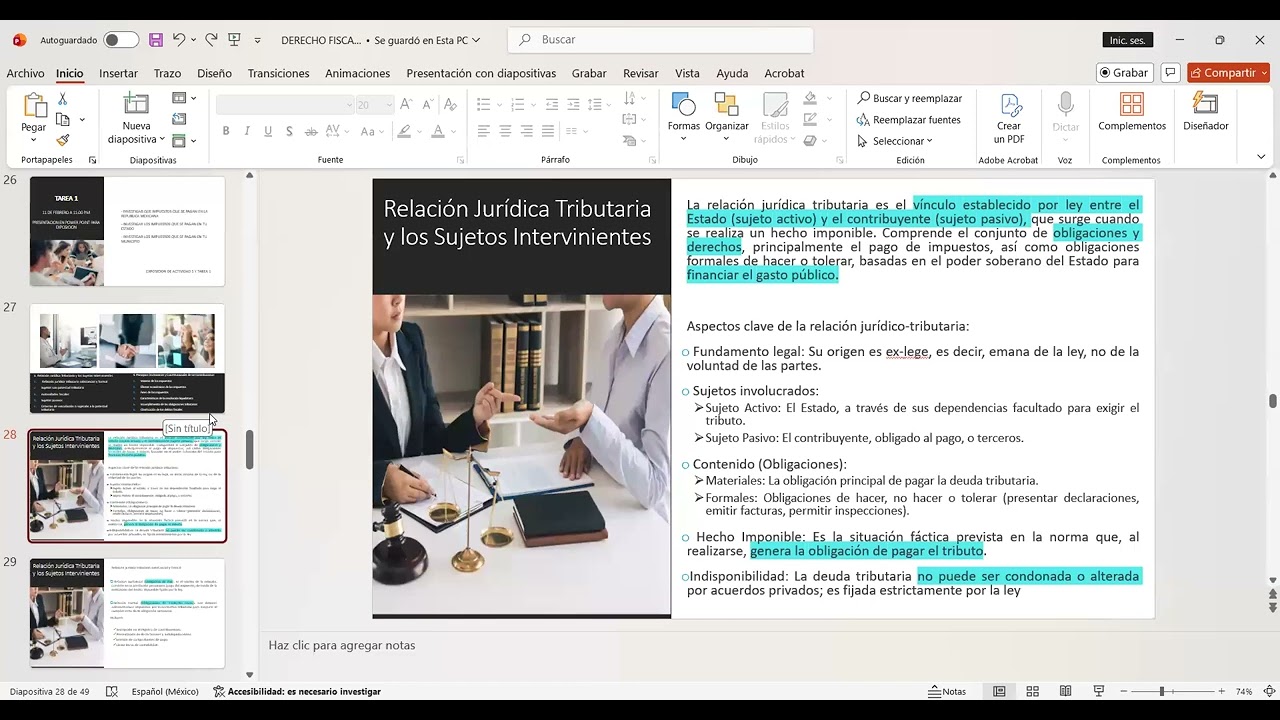
Task: Open the Animaciones tab
Action: click(357, 73)
